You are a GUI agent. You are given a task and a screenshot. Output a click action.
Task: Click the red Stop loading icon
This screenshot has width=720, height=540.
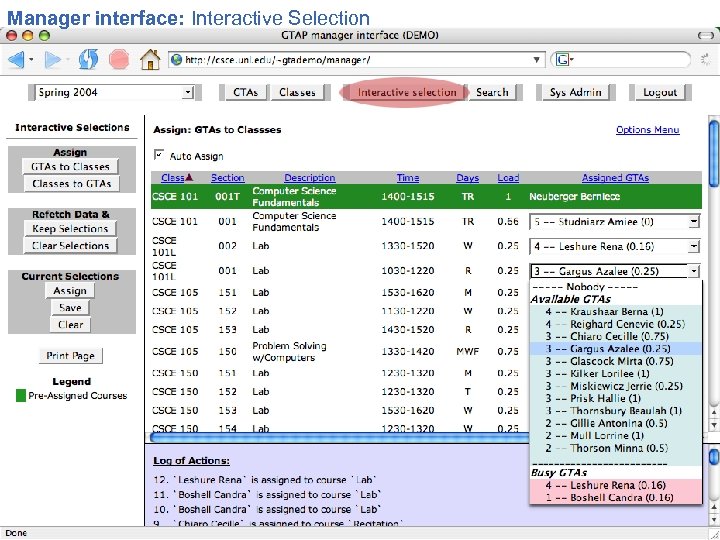point(119,59)
